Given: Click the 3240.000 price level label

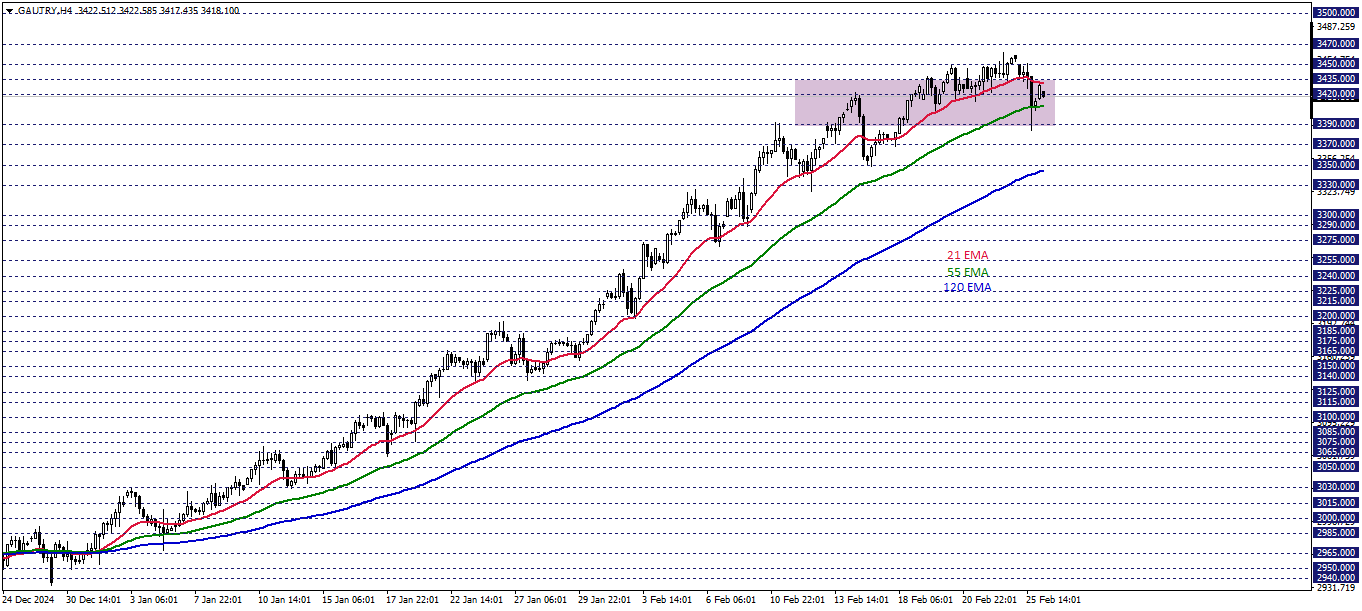Looking at the screenshot, I should [x=1336, y=276].
